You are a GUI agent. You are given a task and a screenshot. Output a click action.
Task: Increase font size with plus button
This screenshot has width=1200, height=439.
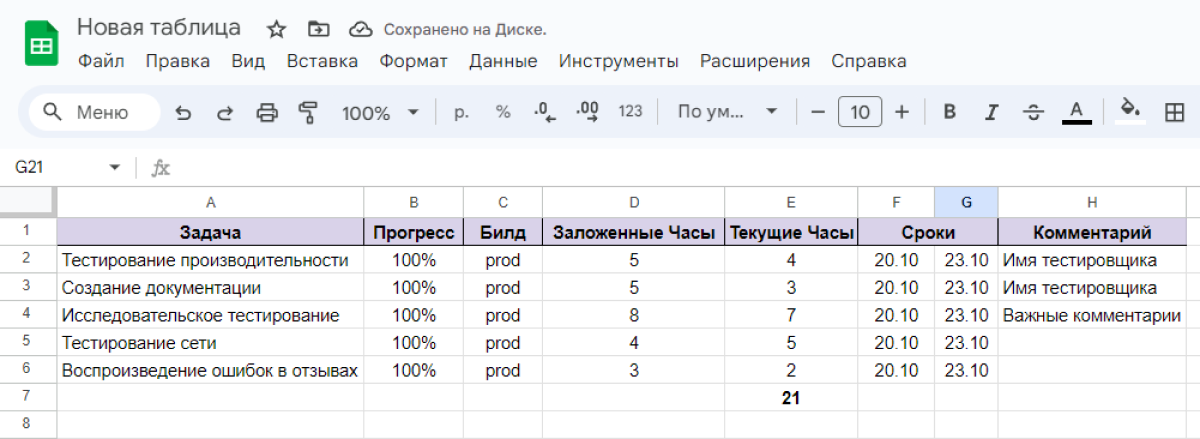point(902,112)
